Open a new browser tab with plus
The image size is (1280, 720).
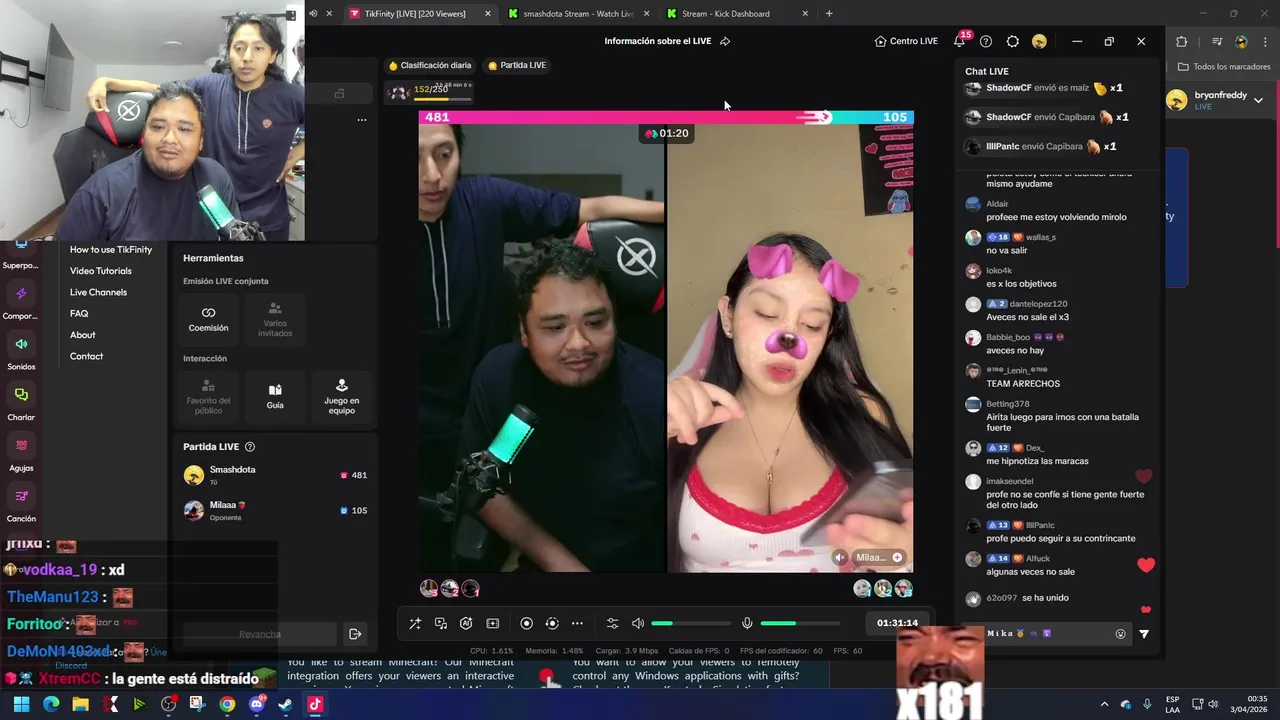click(829, 13)
